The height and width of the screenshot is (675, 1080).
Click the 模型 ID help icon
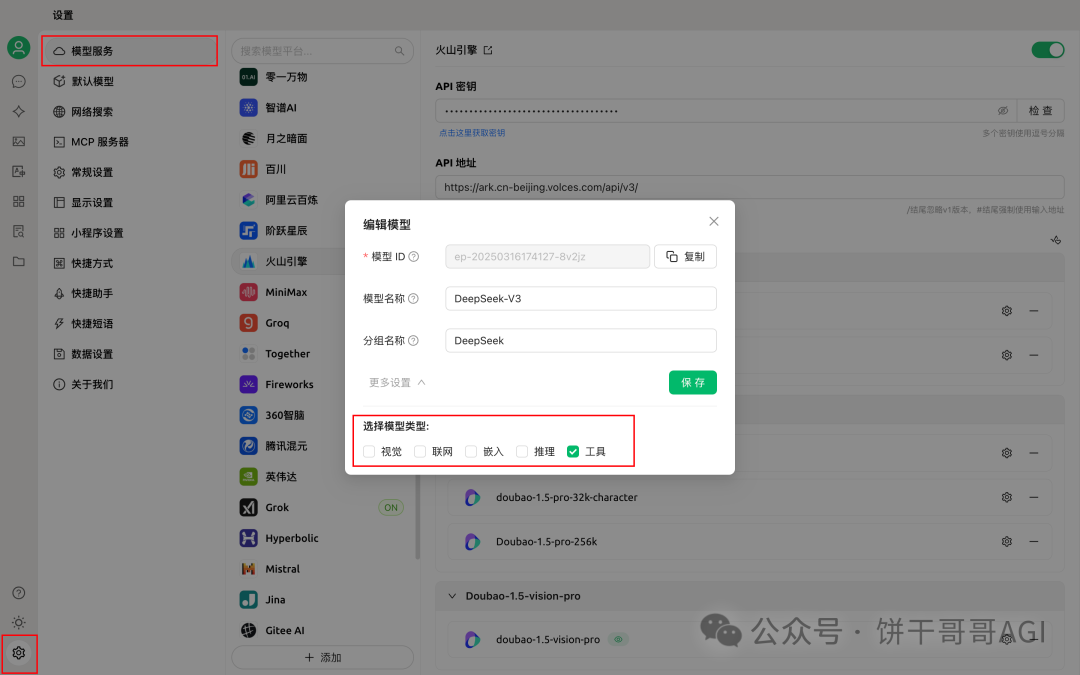pyautogui.click(x=414, y=256)
